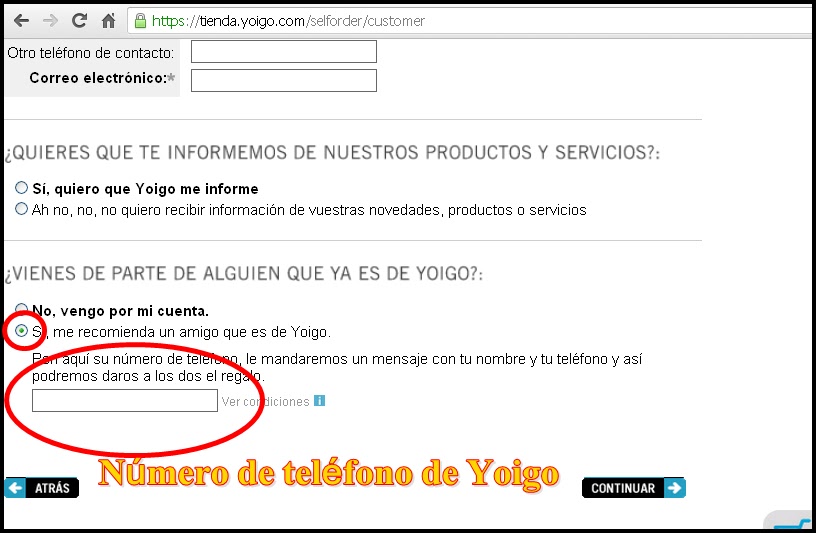Screen dimensions: 816x533
Task: Click the browser forward arrow
Action: pos(50,21)
